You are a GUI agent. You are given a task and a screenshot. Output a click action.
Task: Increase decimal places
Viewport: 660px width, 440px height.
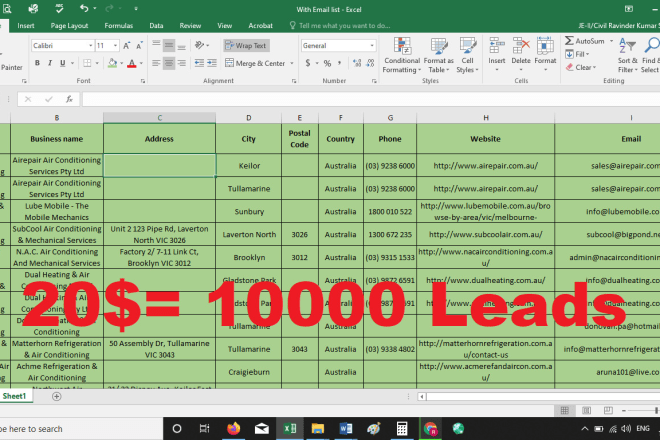tap(357, 63)
